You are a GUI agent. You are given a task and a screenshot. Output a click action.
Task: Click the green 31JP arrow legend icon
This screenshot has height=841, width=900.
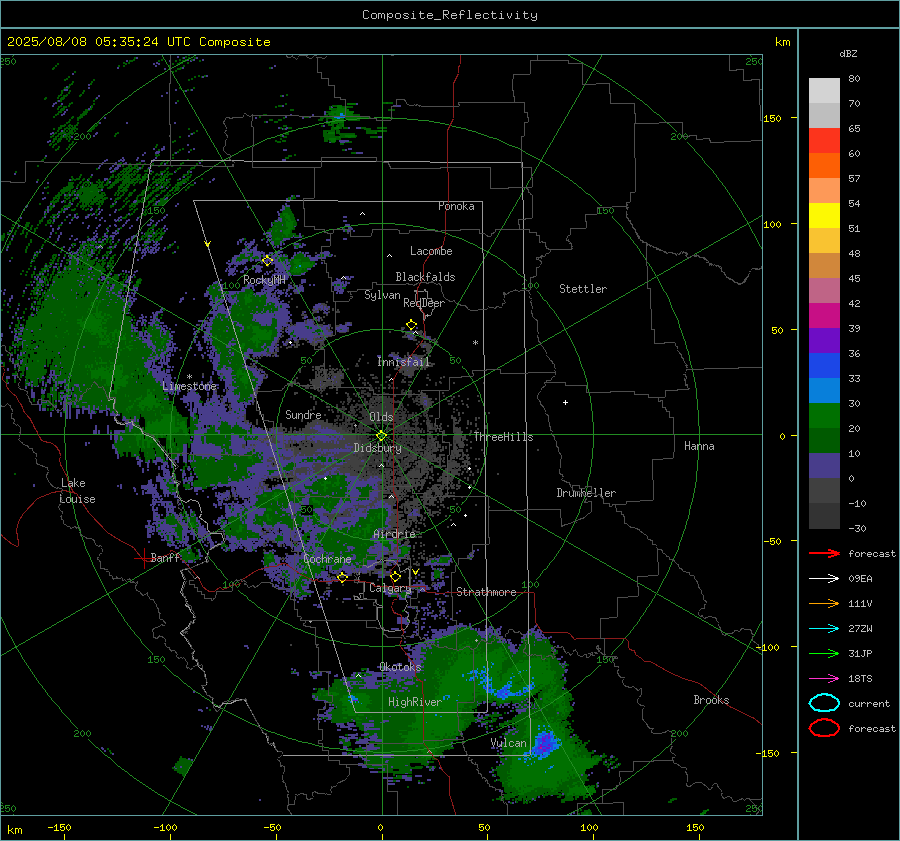[x=824, y=653]
